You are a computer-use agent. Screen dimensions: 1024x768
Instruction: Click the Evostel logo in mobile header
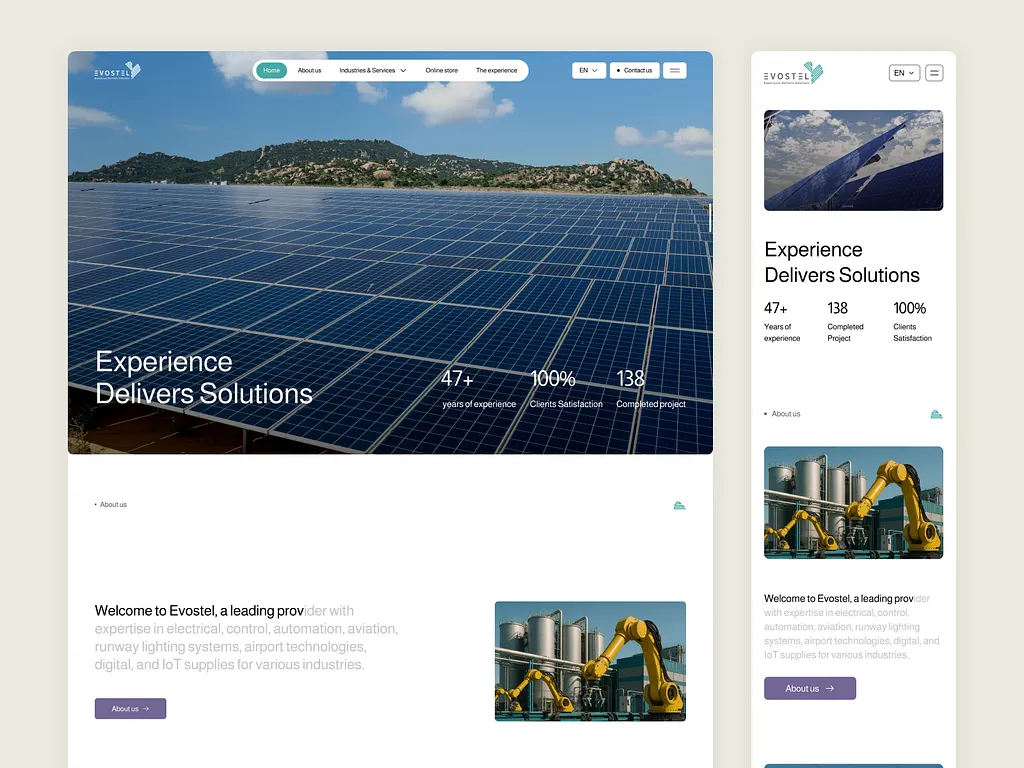coord(793,73)
